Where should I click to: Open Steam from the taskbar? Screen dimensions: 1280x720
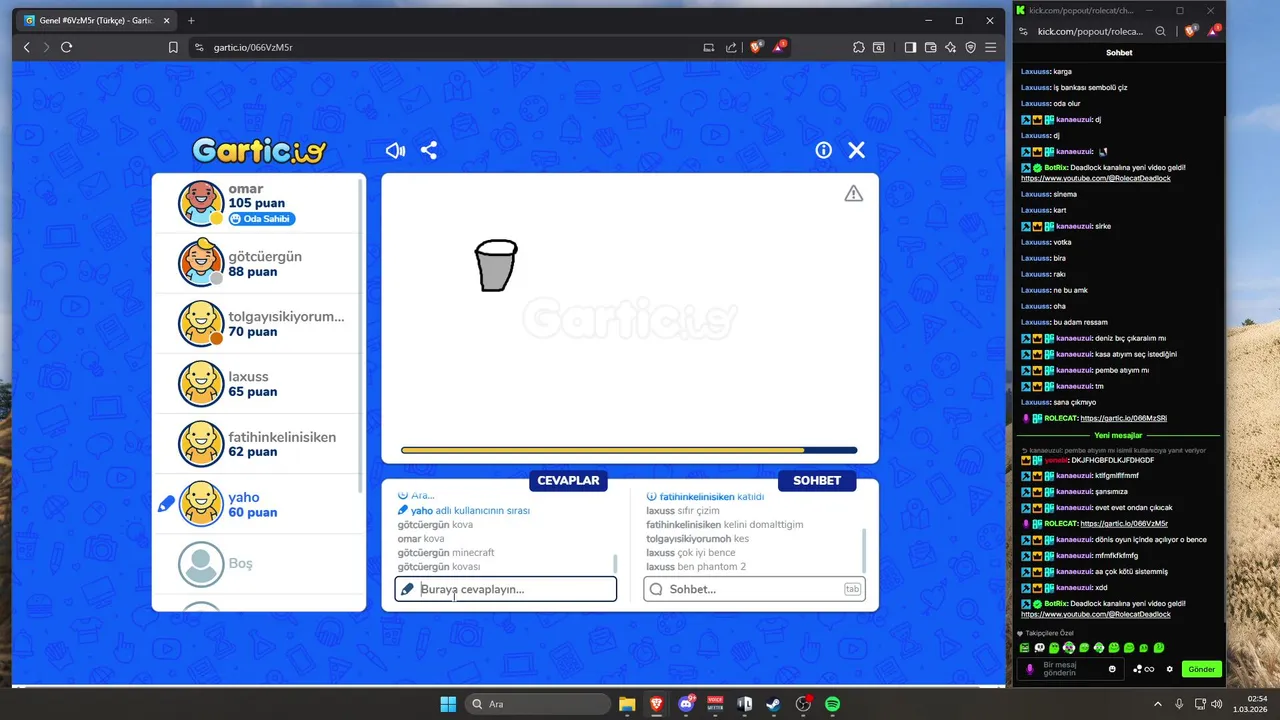[774, 704]
